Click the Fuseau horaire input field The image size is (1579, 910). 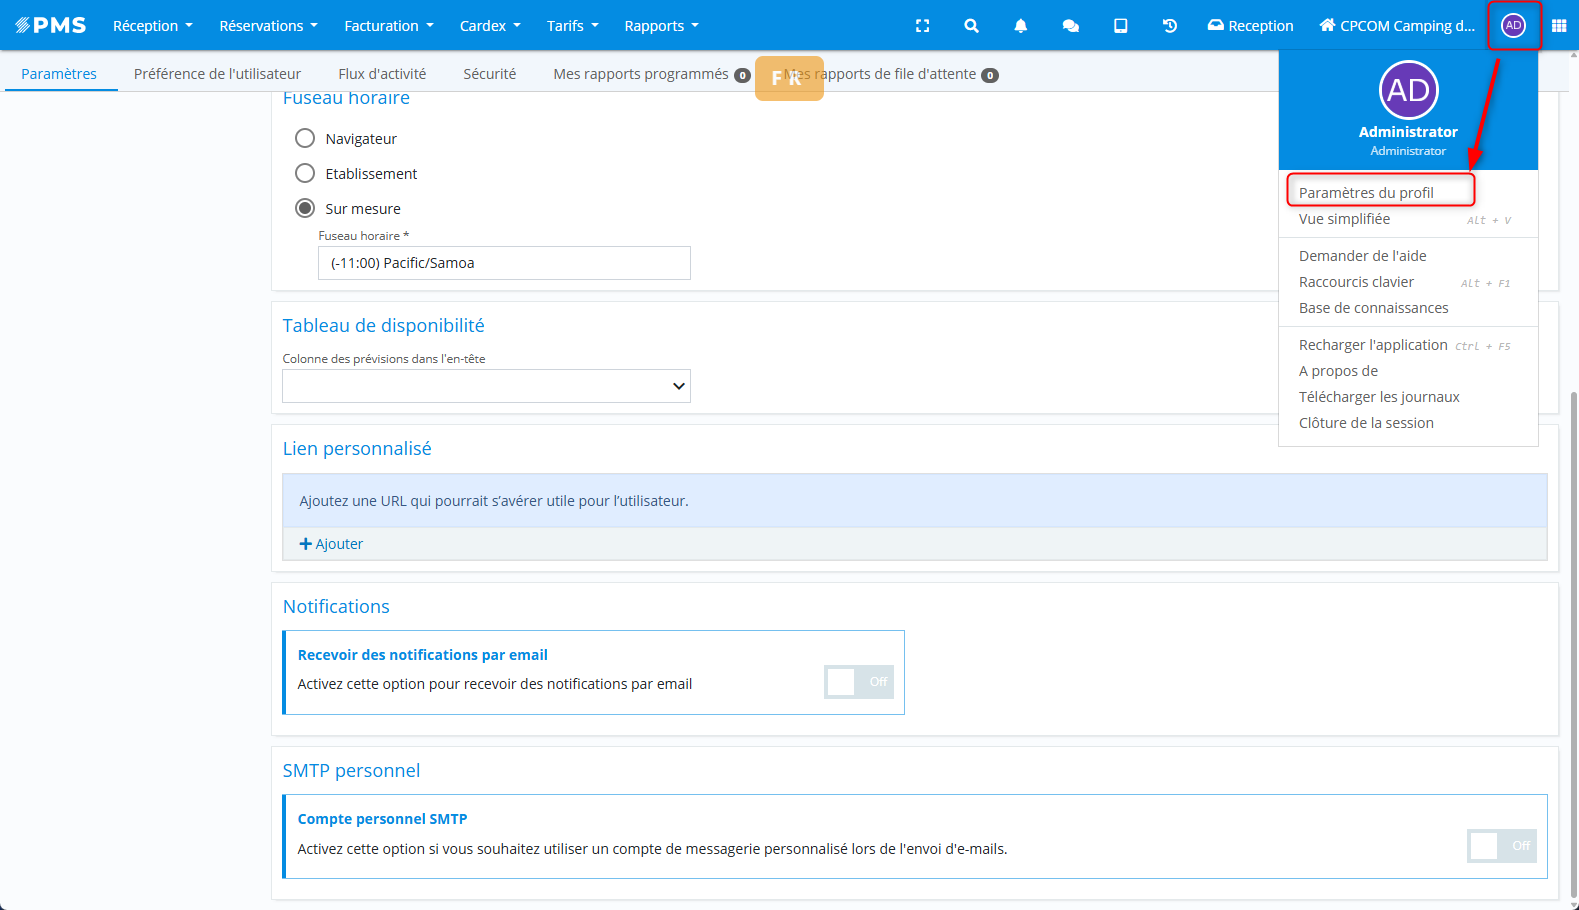504,263
